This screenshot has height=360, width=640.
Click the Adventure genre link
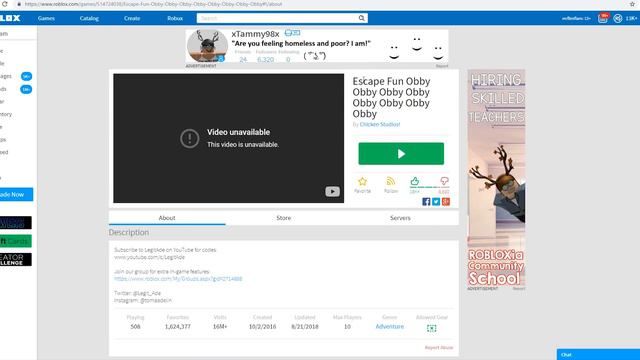[x=389, y=327]
